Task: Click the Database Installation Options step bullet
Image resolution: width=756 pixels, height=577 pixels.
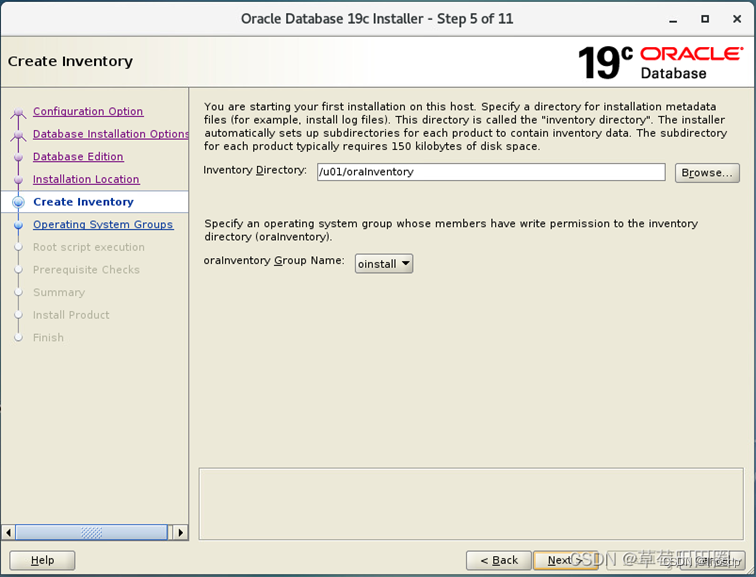Action: point(18,136)
